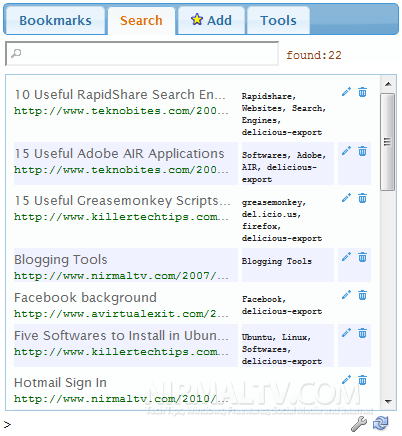Edit the Greasemonkey Scripts bookmark
The width and height of the screenshot is (402, 436).
(x=346, y=198)
